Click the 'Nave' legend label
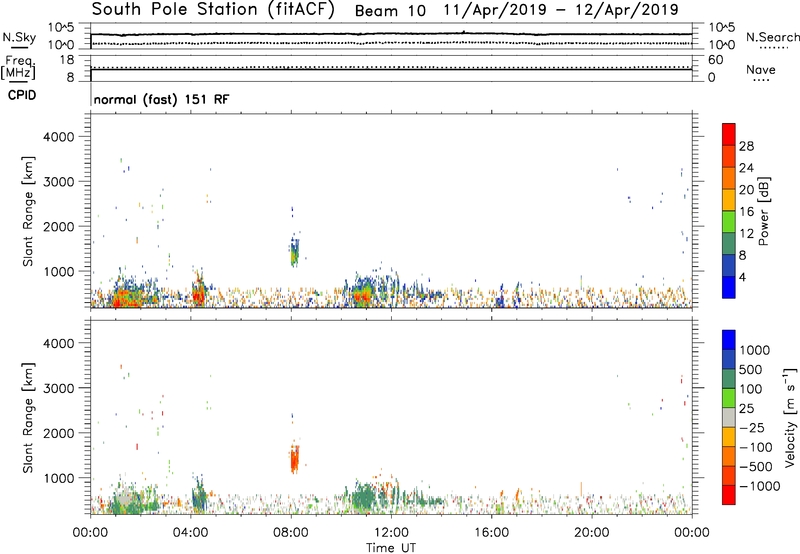The height and width of the screenshot is (554, 800). pos(761,69)
